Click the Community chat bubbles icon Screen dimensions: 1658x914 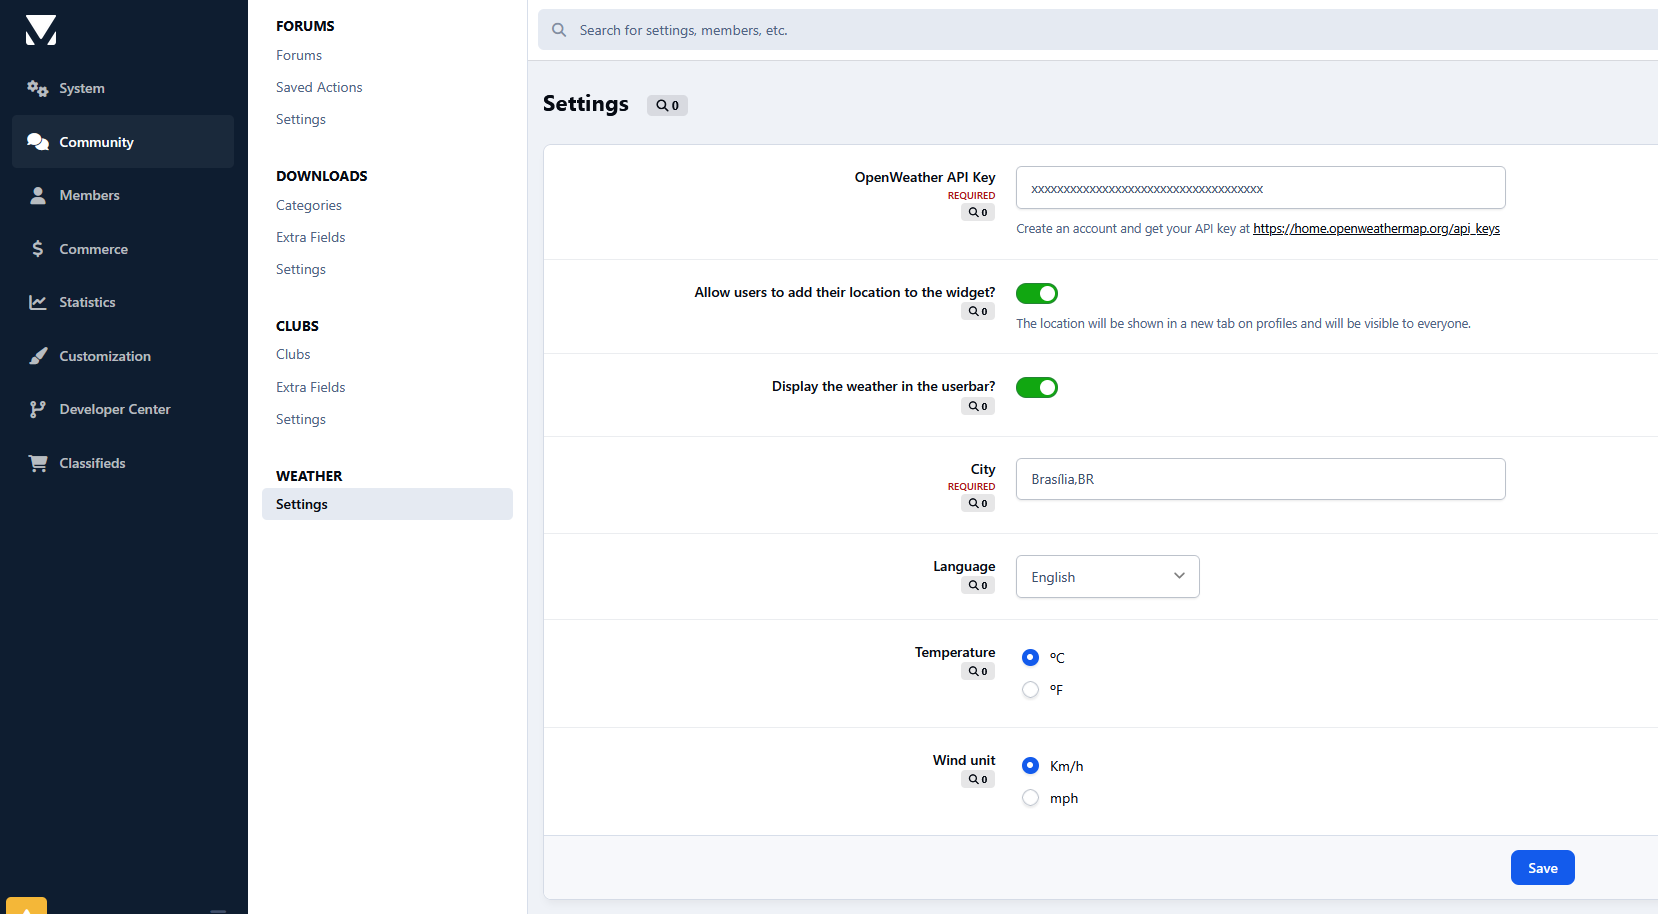click(x=38, y=142)
